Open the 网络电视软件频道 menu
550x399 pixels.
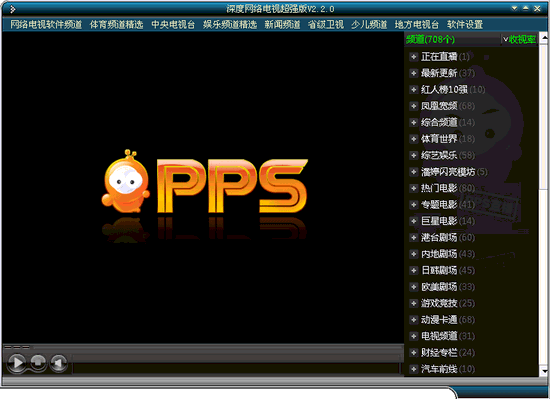click(x=46, y=24)
